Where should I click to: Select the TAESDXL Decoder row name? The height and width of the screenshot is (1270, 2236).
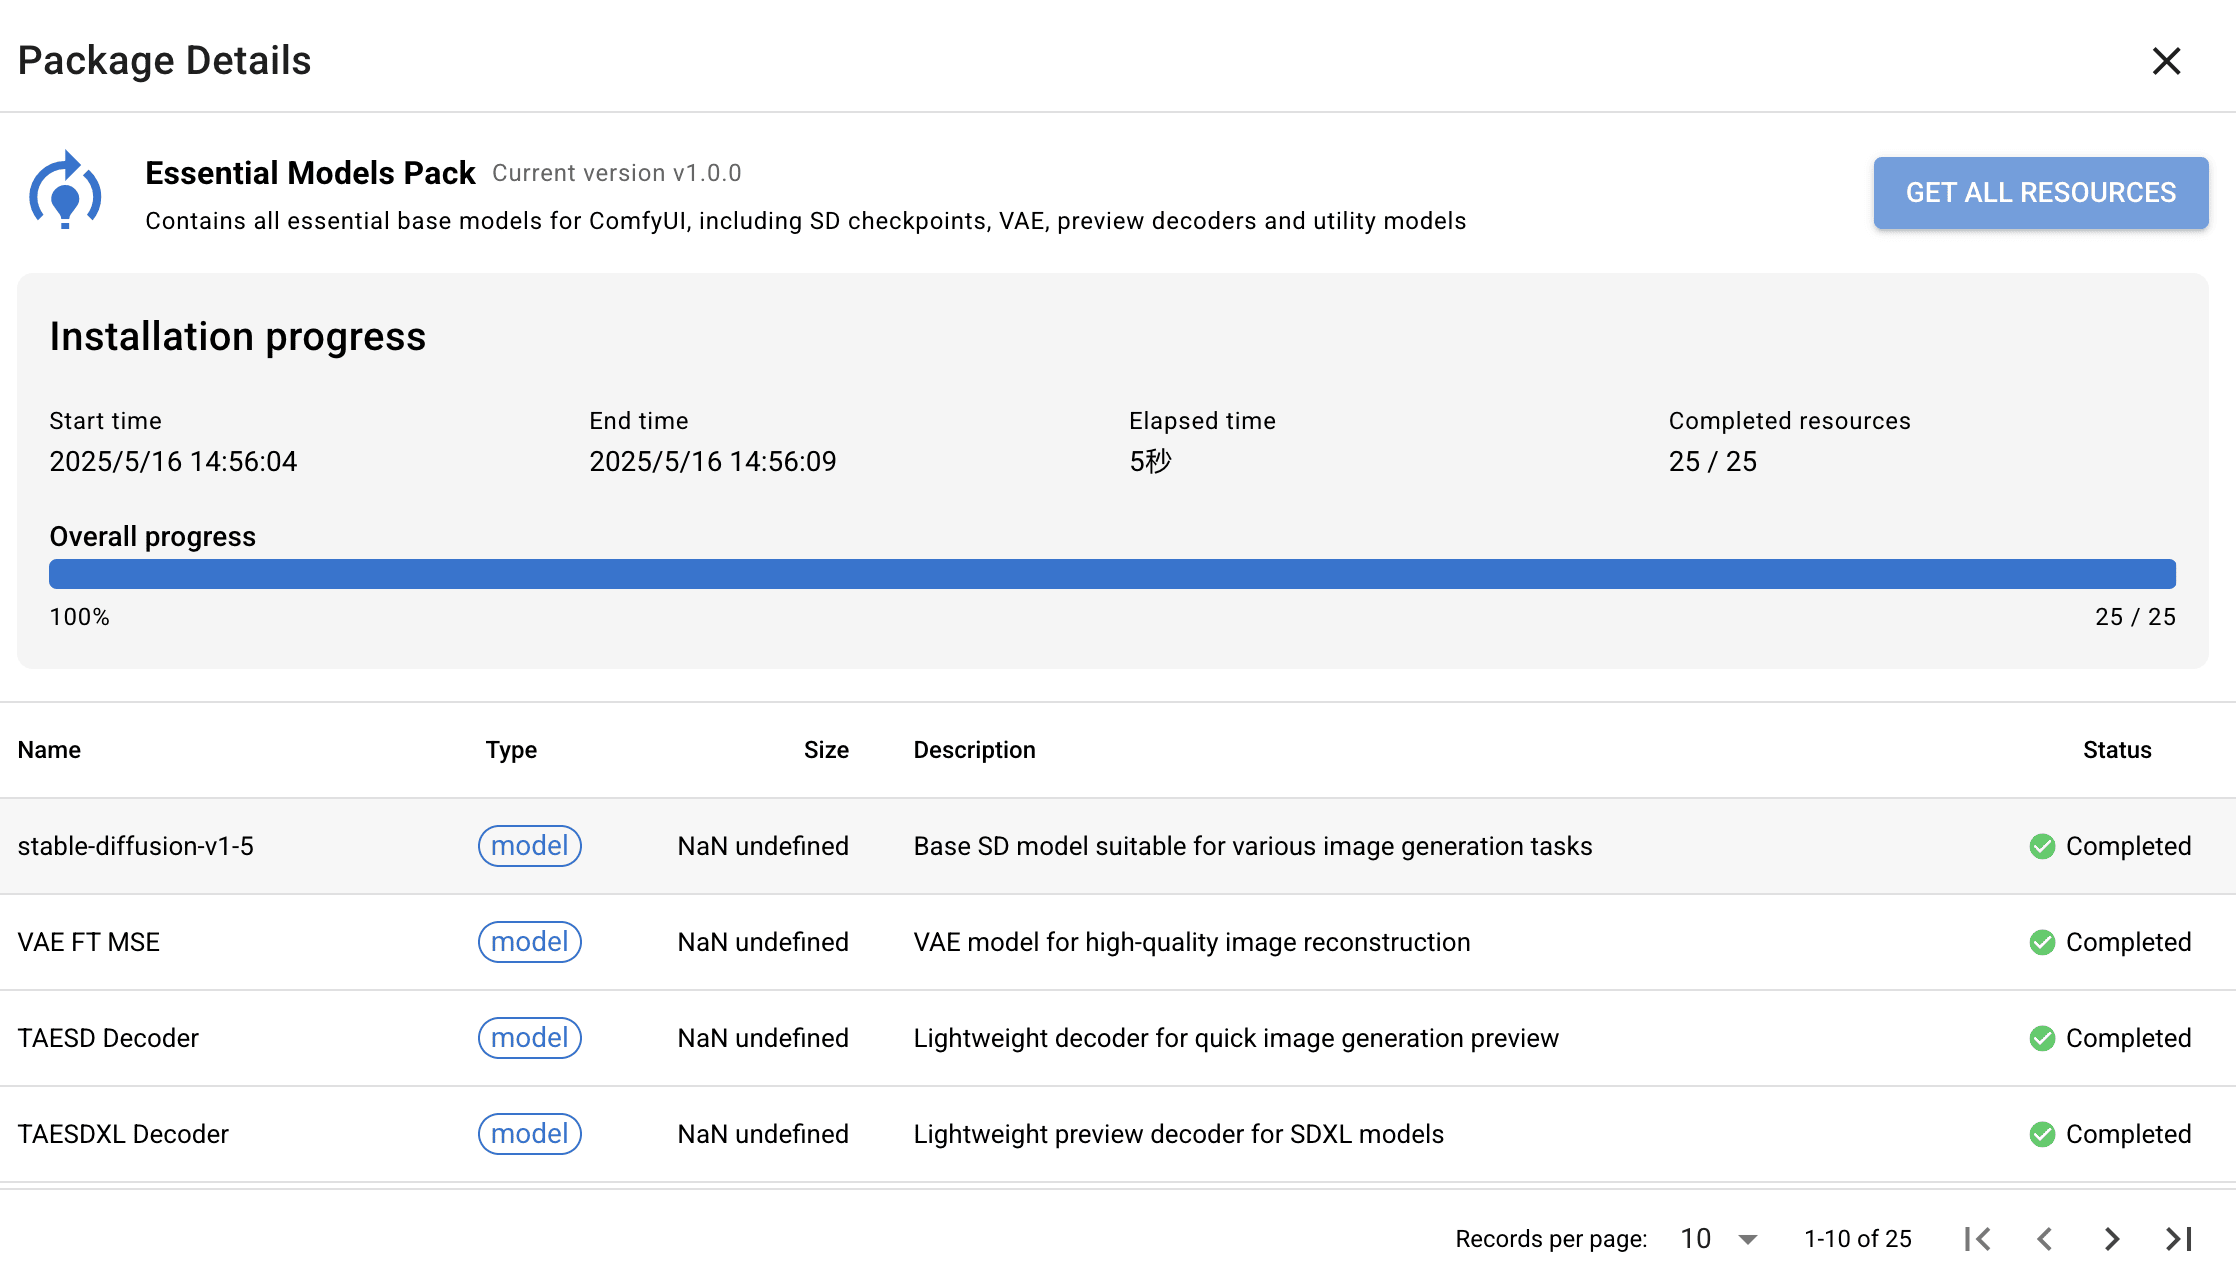click(x=123, y=1134)
